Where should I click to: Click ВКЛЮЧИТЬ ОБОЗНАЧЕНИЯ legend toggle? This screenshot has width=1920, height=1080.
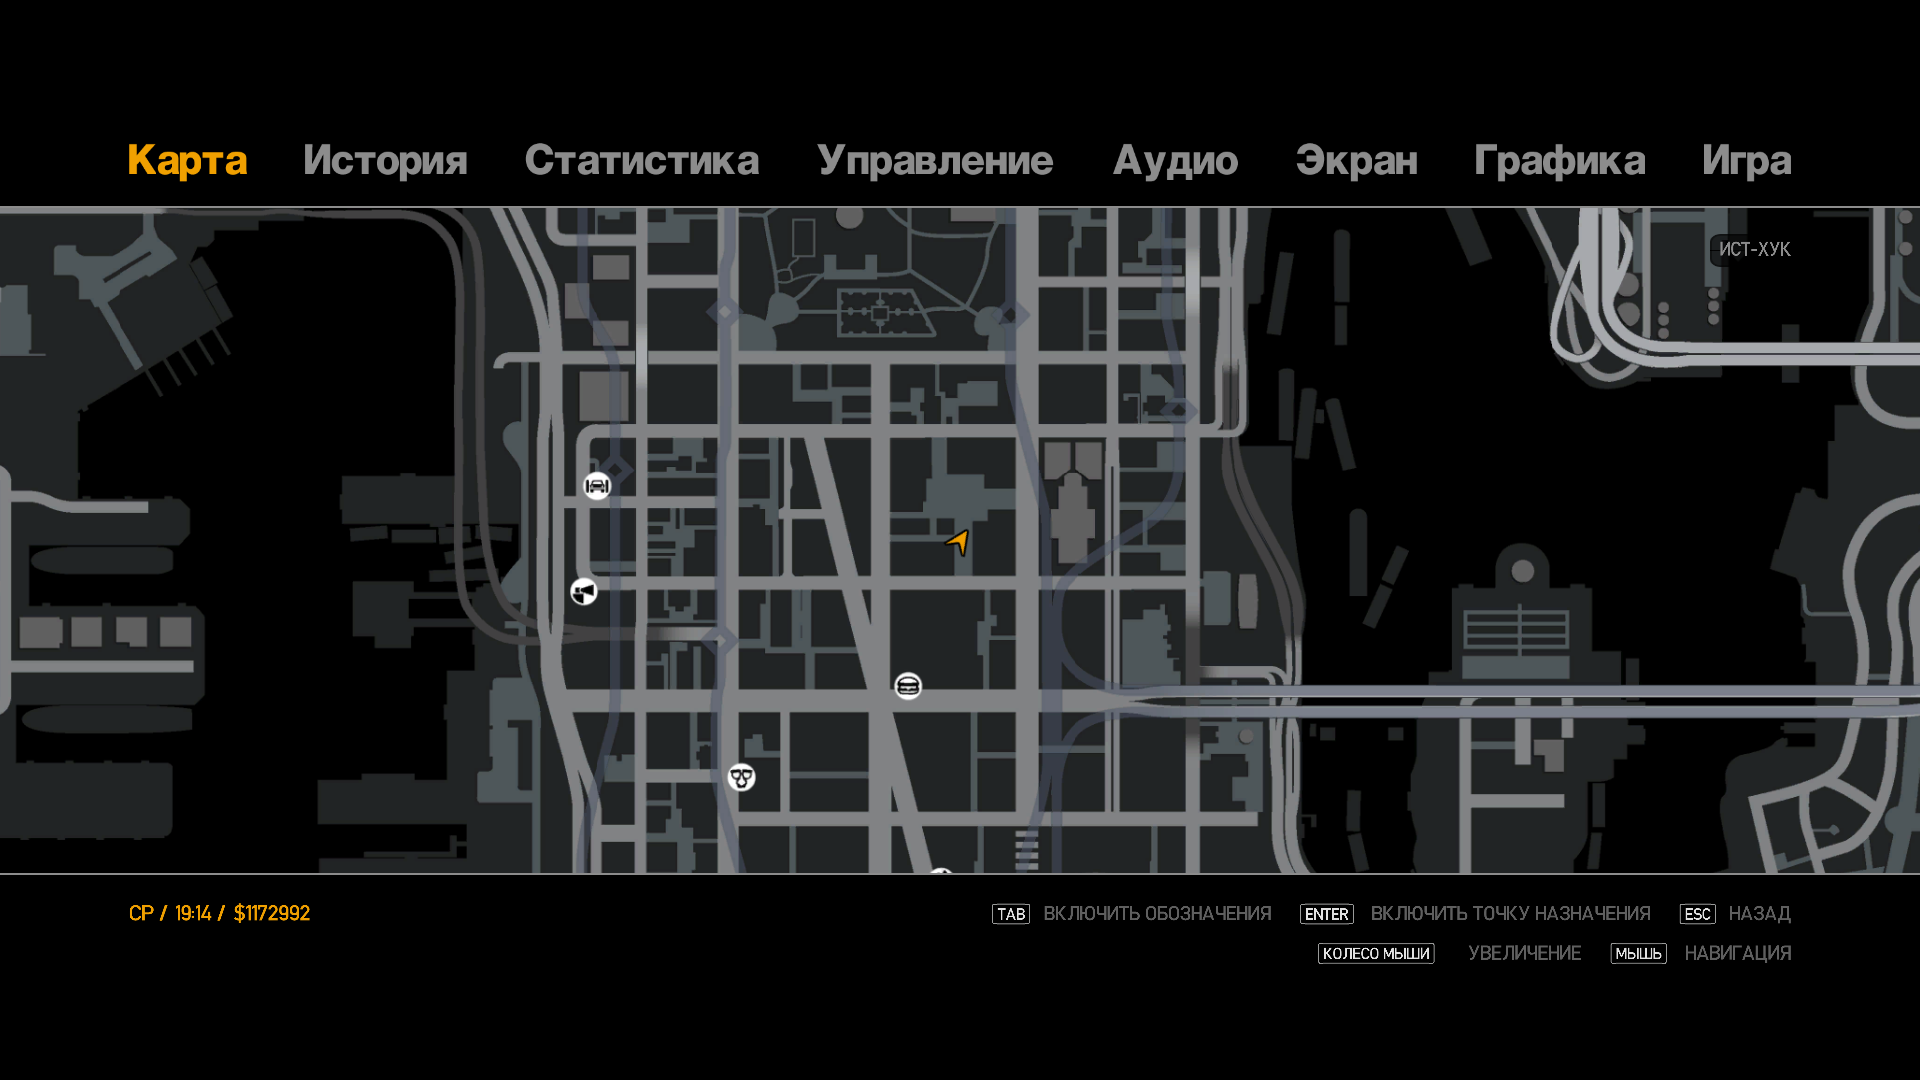(1156, 914)
